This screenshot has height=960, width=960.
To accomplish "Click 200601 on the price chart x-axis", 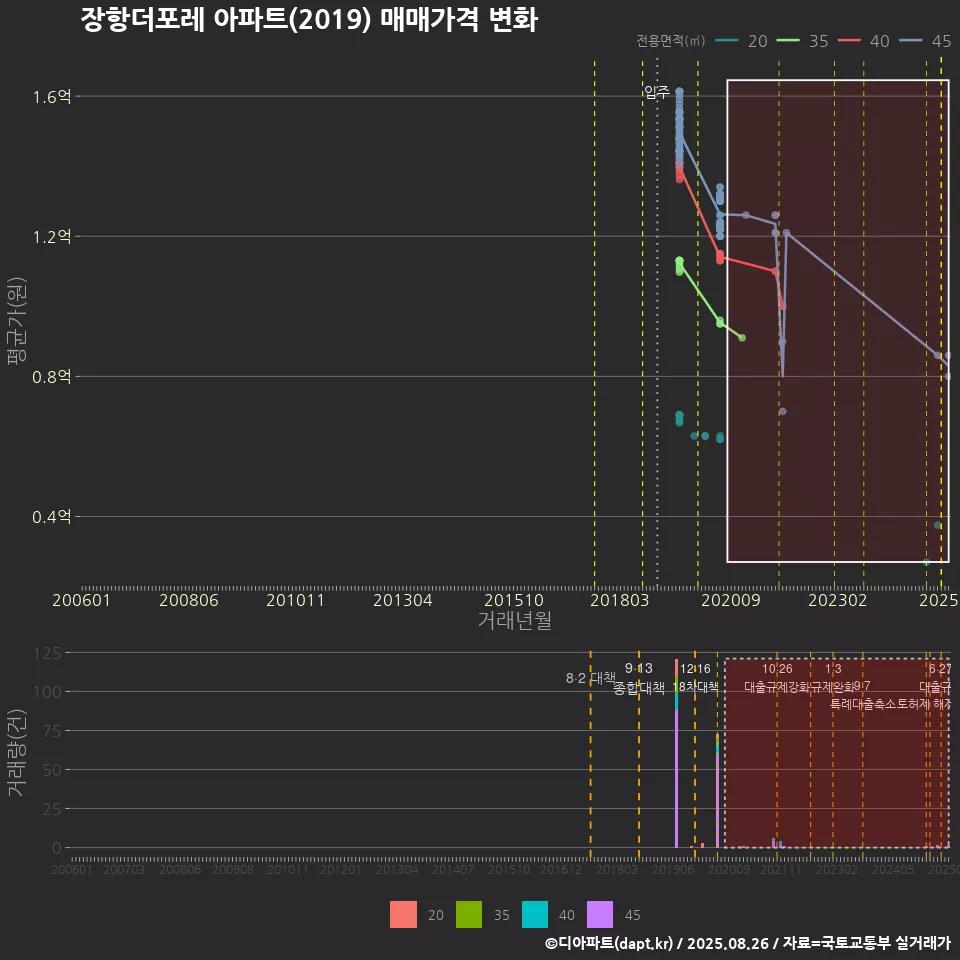I will [x=81, y=600].
